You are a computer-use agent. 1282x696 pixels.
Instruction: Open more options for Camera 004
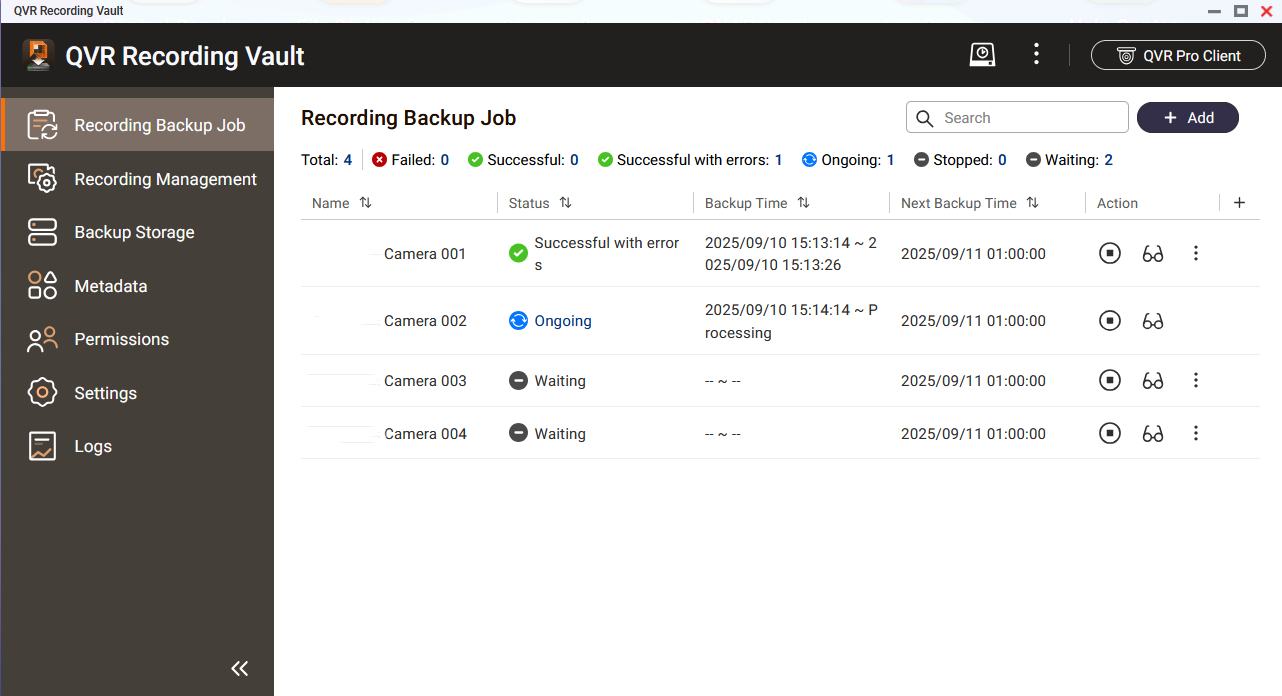[x=1196, y=434]
